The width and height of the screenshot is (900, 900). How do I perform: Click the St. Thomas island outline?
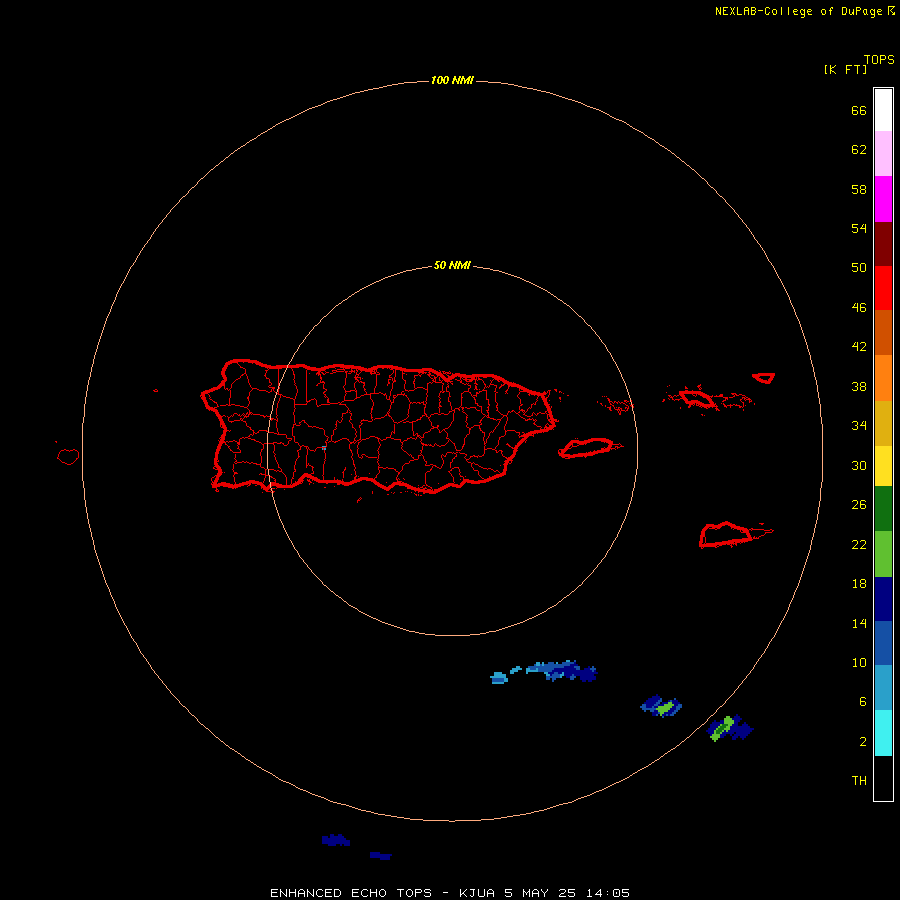[697, 398]
